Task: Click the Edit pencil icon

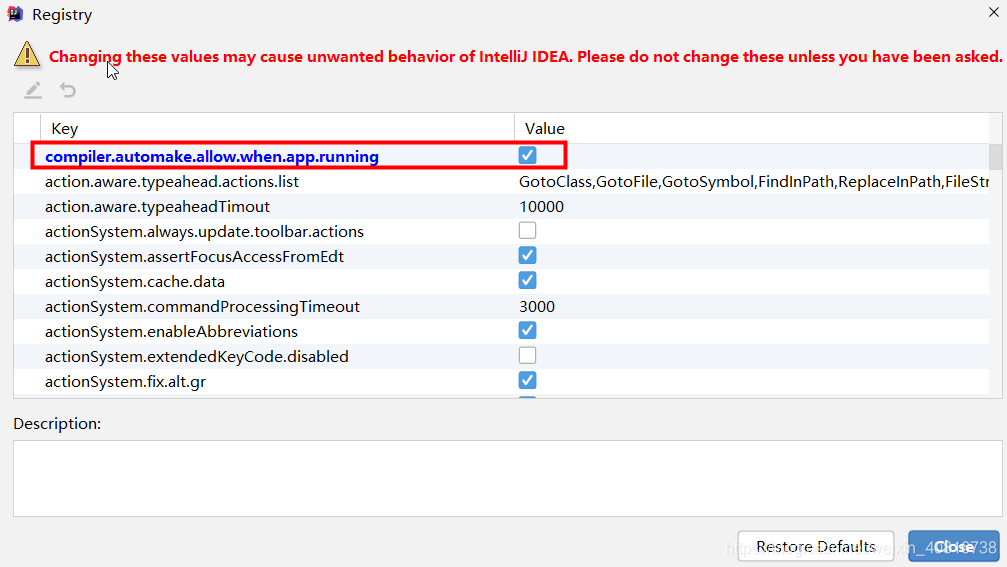Action: click(33, 90)
